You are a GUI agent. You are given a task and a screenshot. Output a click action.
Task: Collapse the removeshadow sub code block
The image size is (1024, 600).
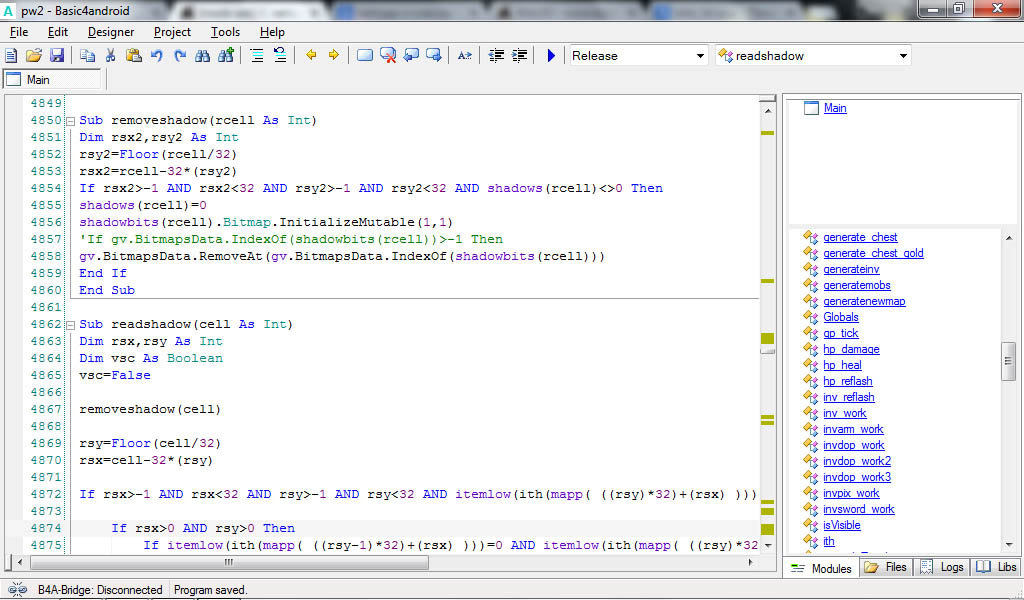(70, 121)
